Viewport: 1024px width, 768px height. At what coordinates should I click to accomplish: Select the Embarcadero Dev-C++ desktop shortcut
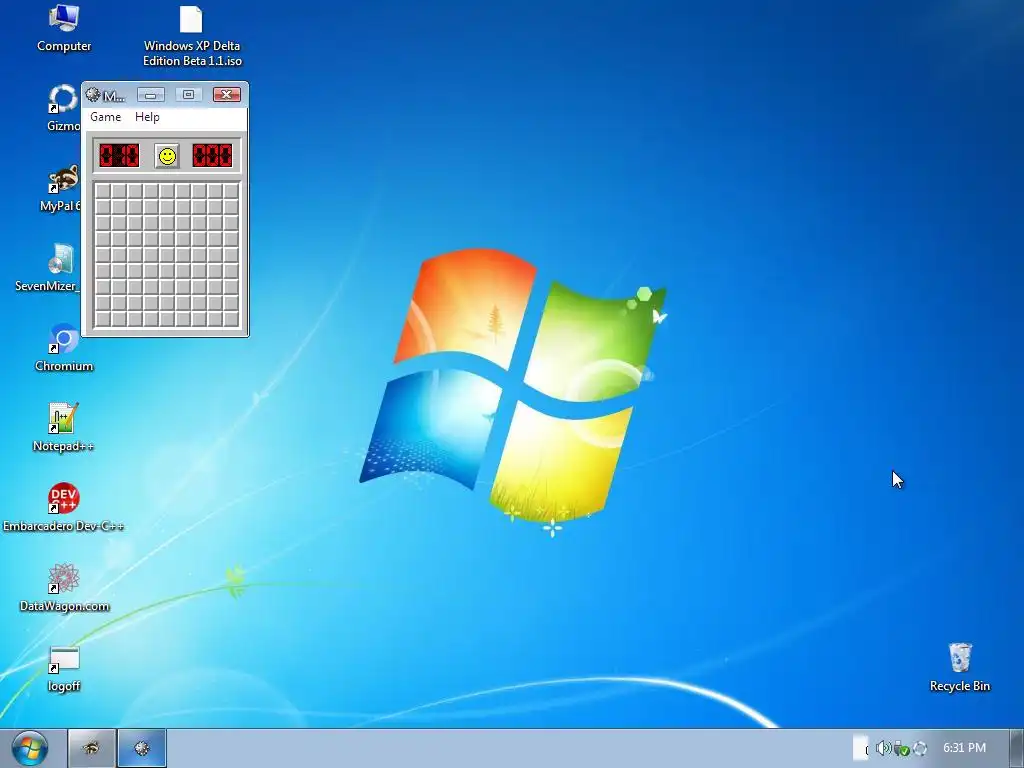[x=63, y=508]
